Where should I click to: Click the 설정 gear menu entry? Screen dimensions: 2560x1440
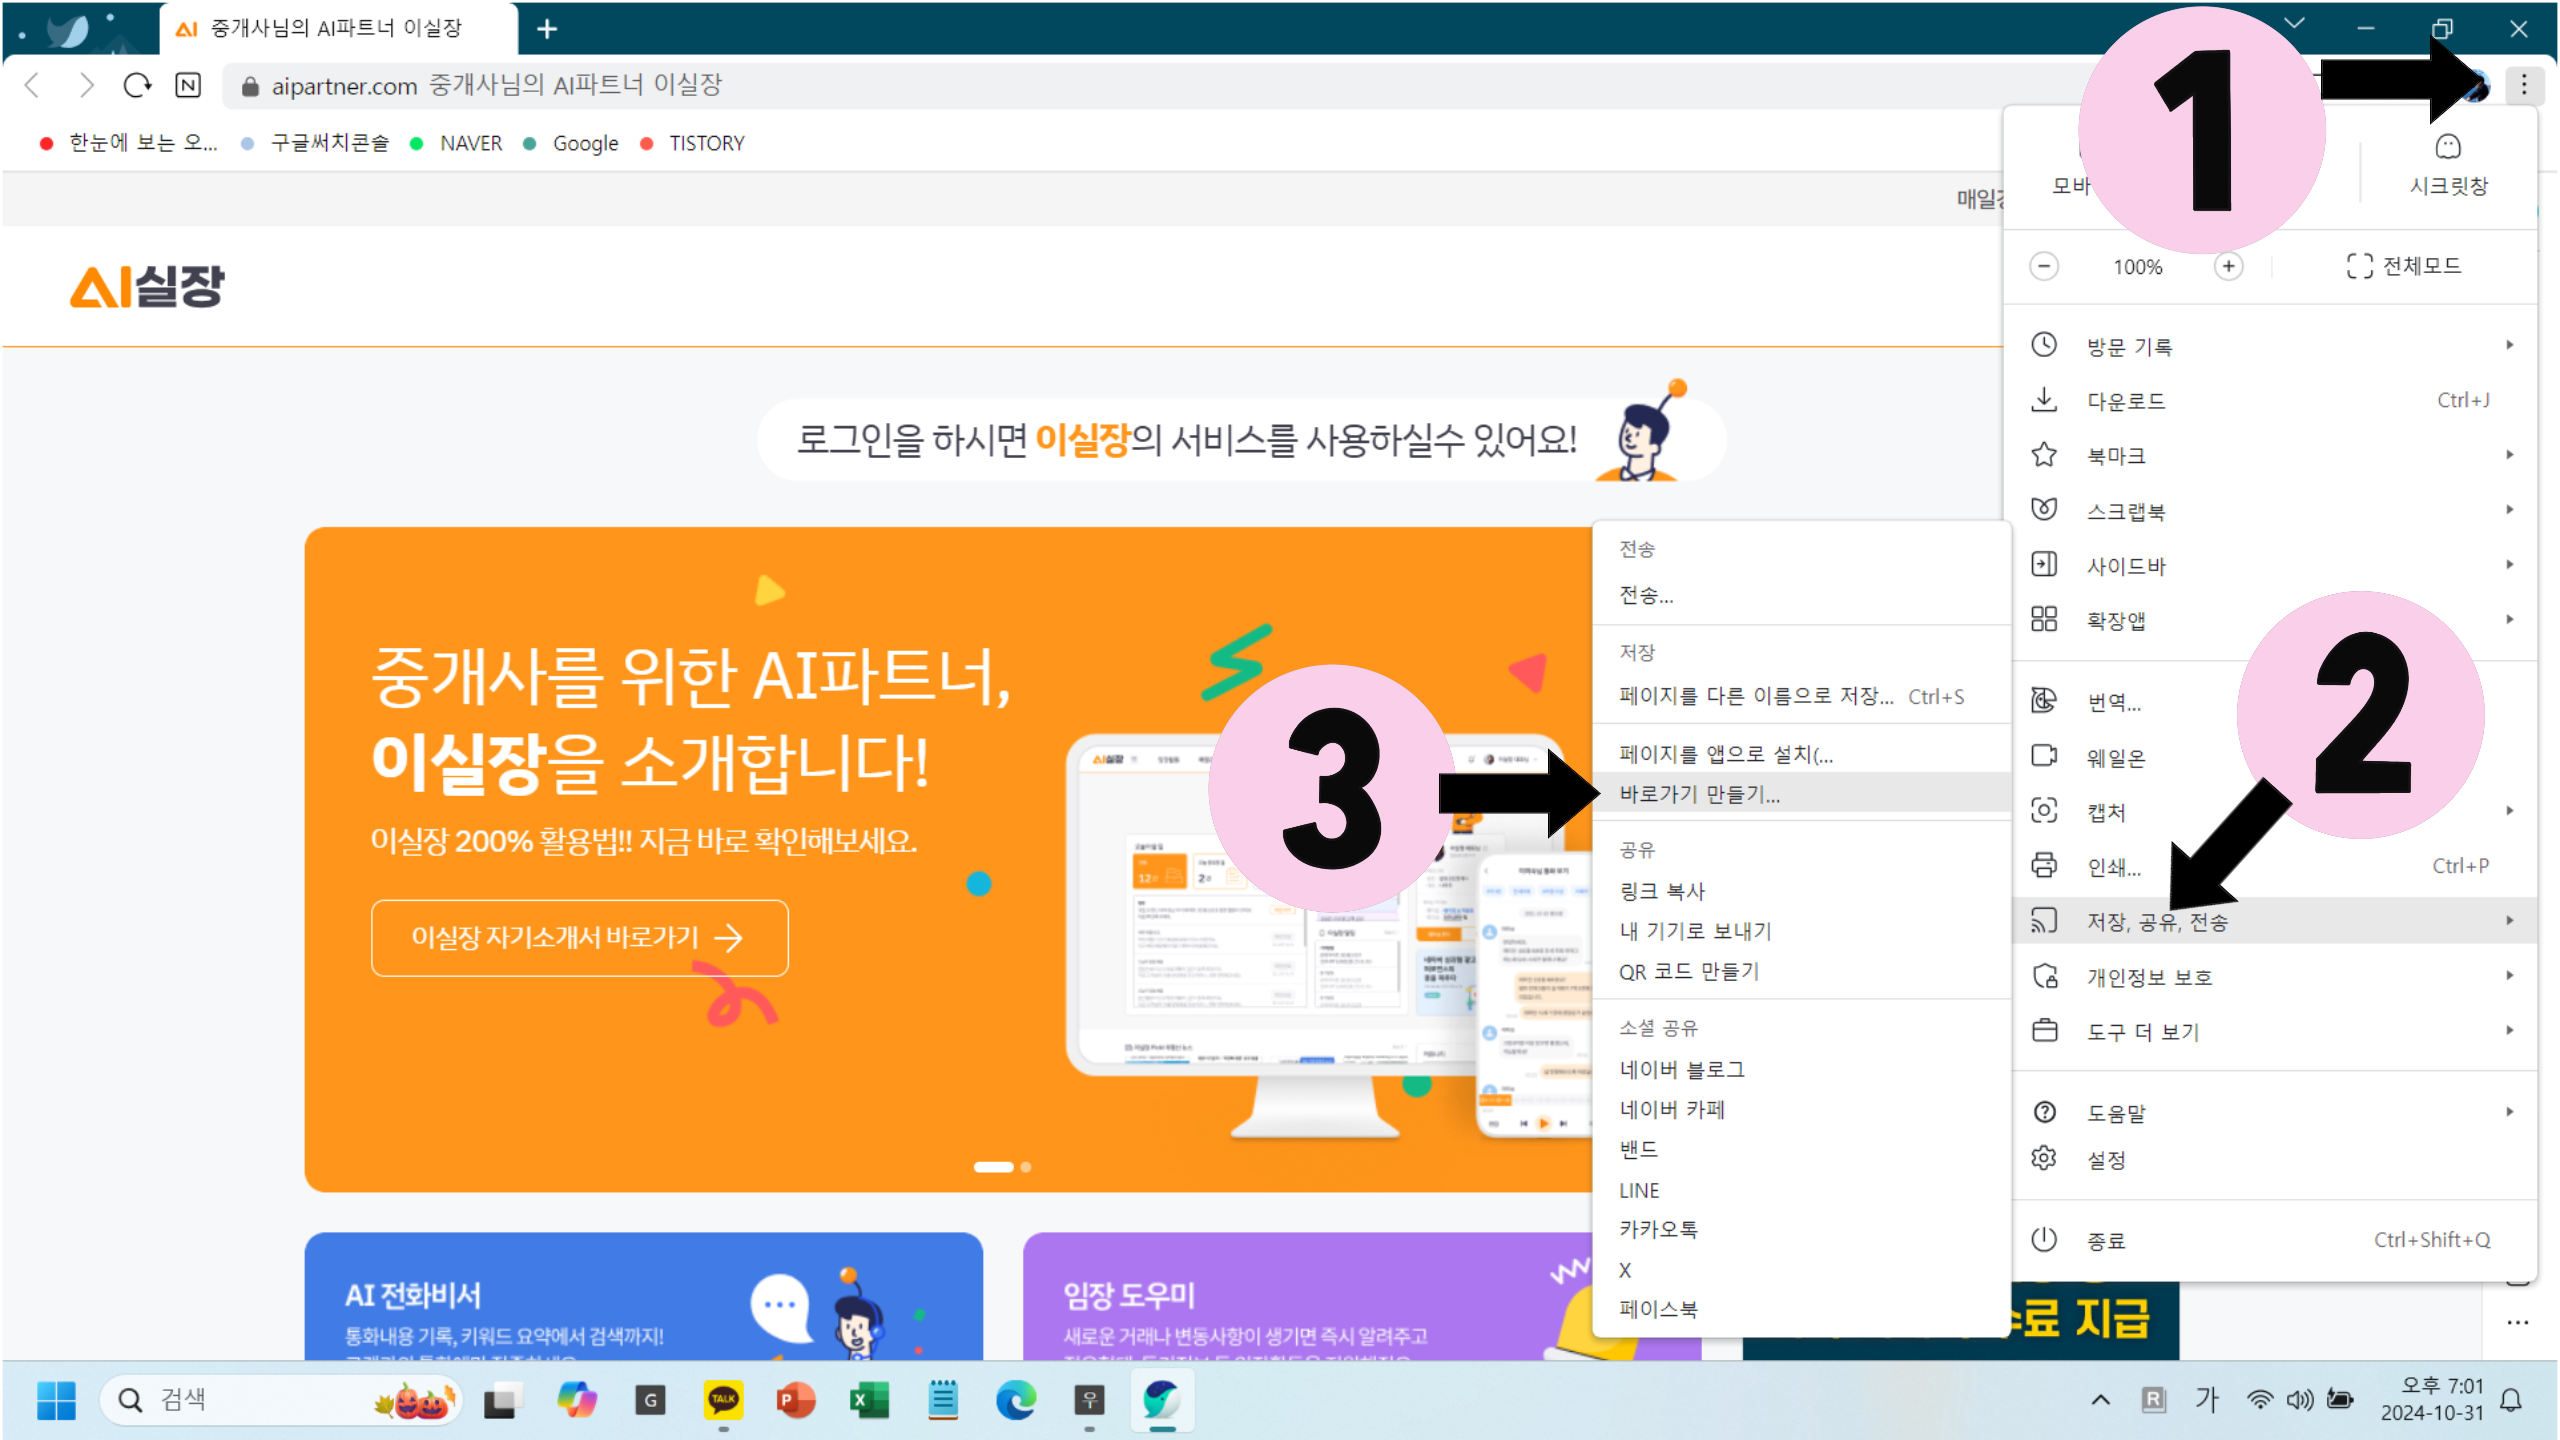[x=2106, y=1160]
